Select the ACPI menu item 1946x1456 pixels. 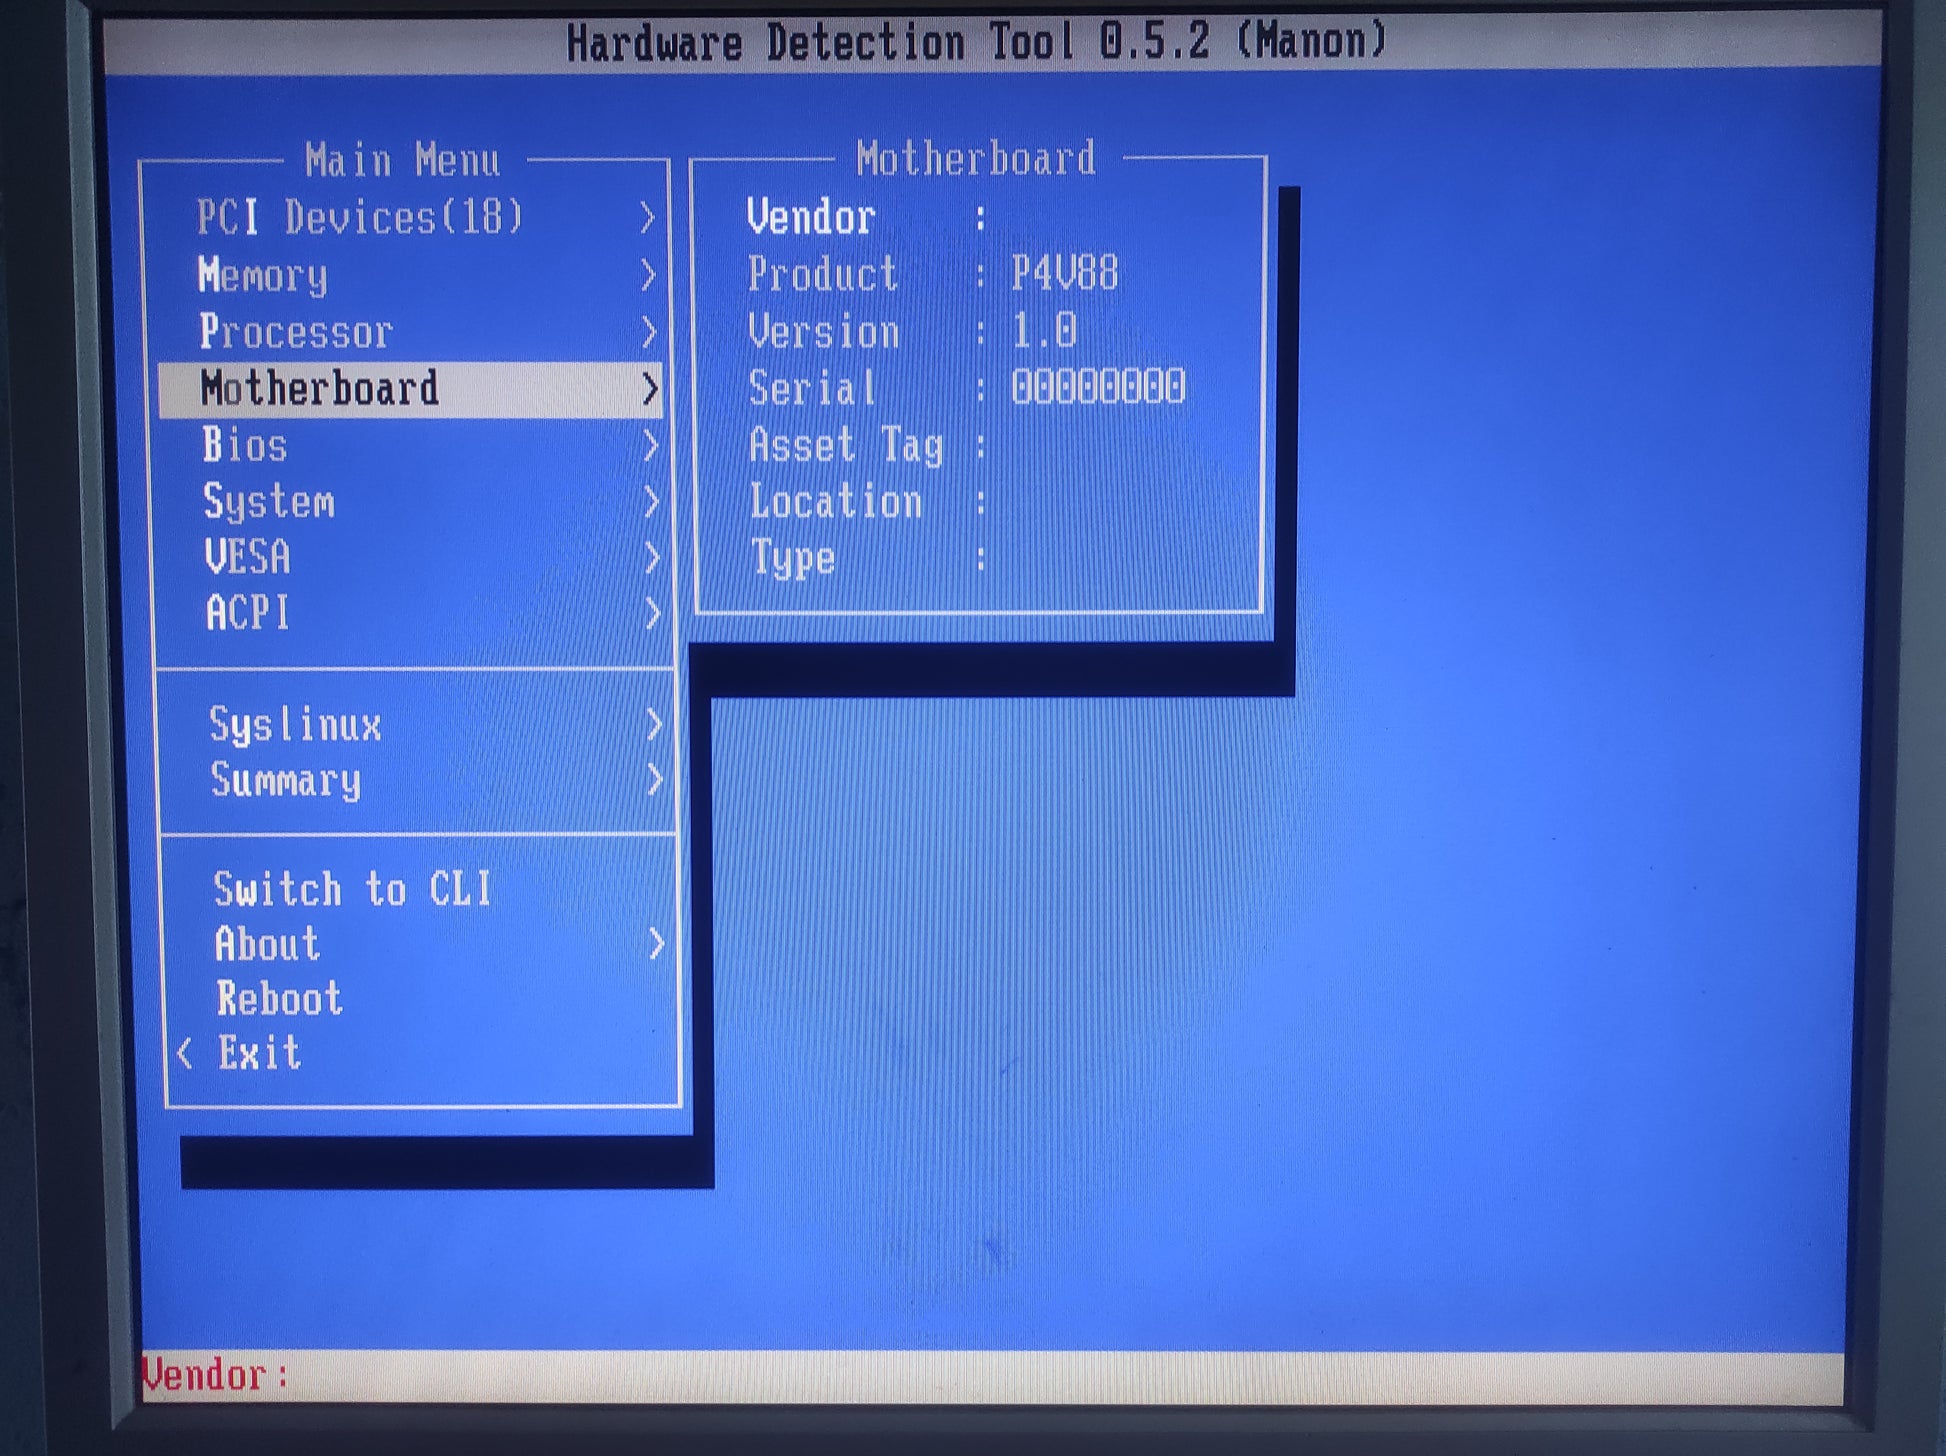(247, 613)
